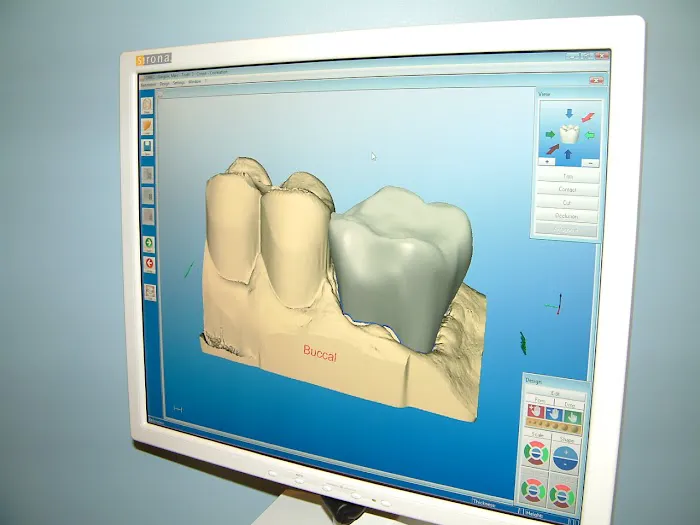Click the minus half of the blue Shape circle
The height and width of the screenshot is (525, 700).
tap(566, 465)
